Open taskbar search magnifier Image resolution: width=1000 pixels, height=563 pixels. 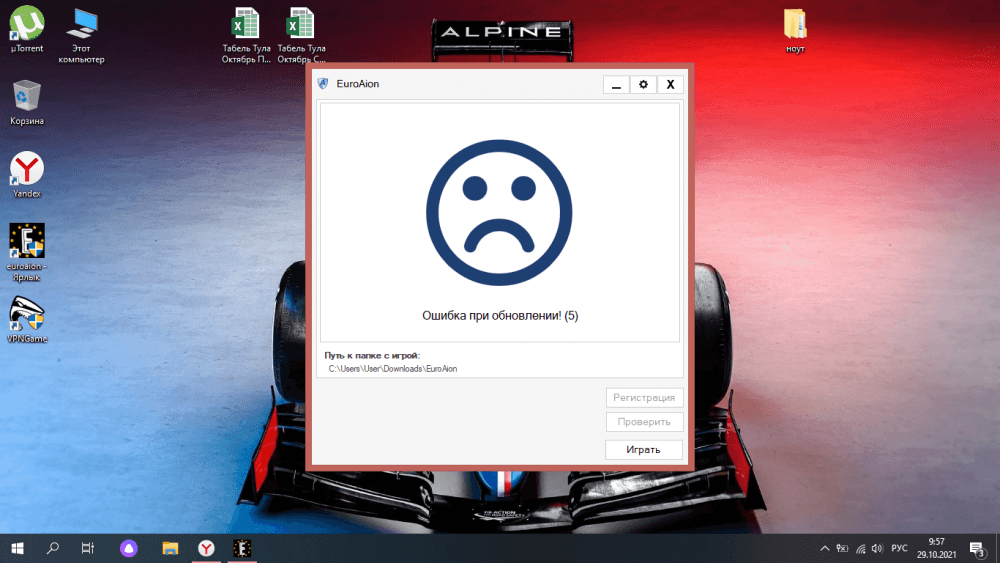[53, 547]
